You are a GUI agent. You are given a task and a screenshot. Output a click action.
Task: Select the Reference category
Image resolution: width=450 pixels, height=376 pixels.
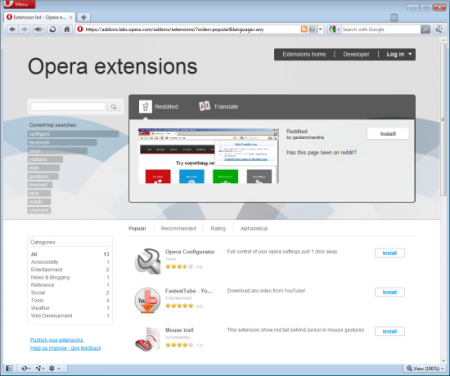tap(70, 285)
